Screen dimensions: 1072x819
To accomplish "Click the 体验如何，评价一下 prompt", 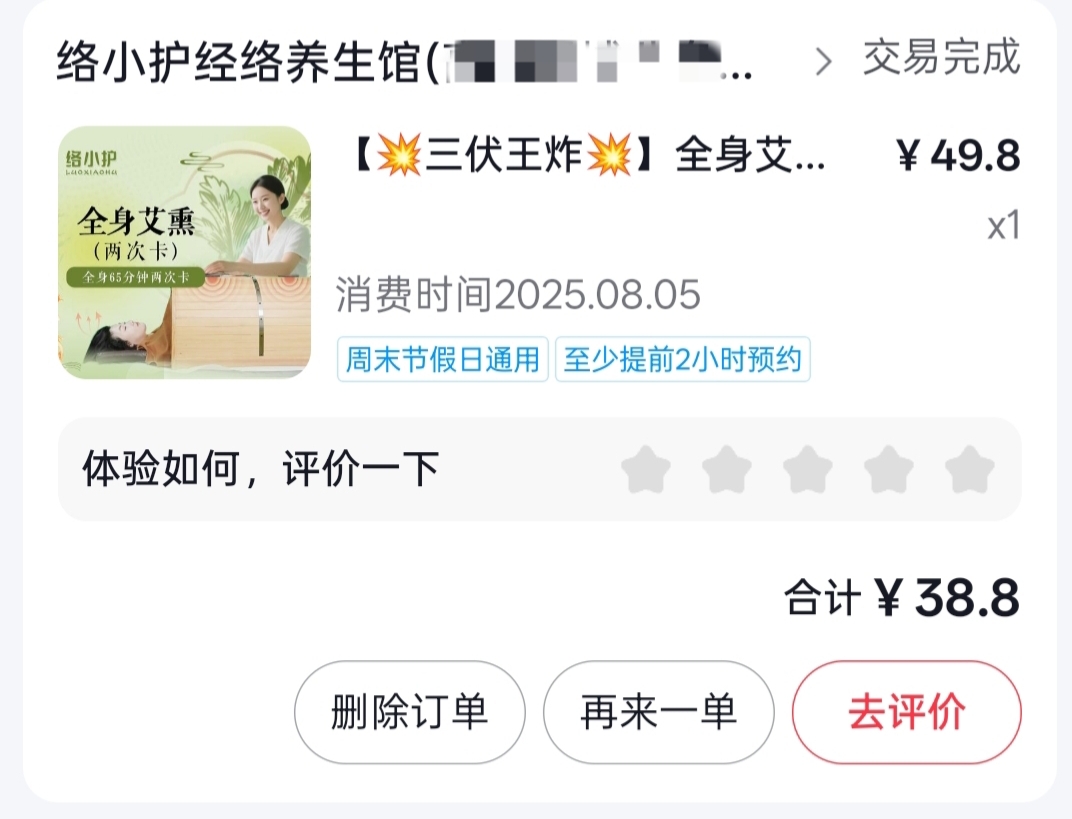I will point(260,469).
